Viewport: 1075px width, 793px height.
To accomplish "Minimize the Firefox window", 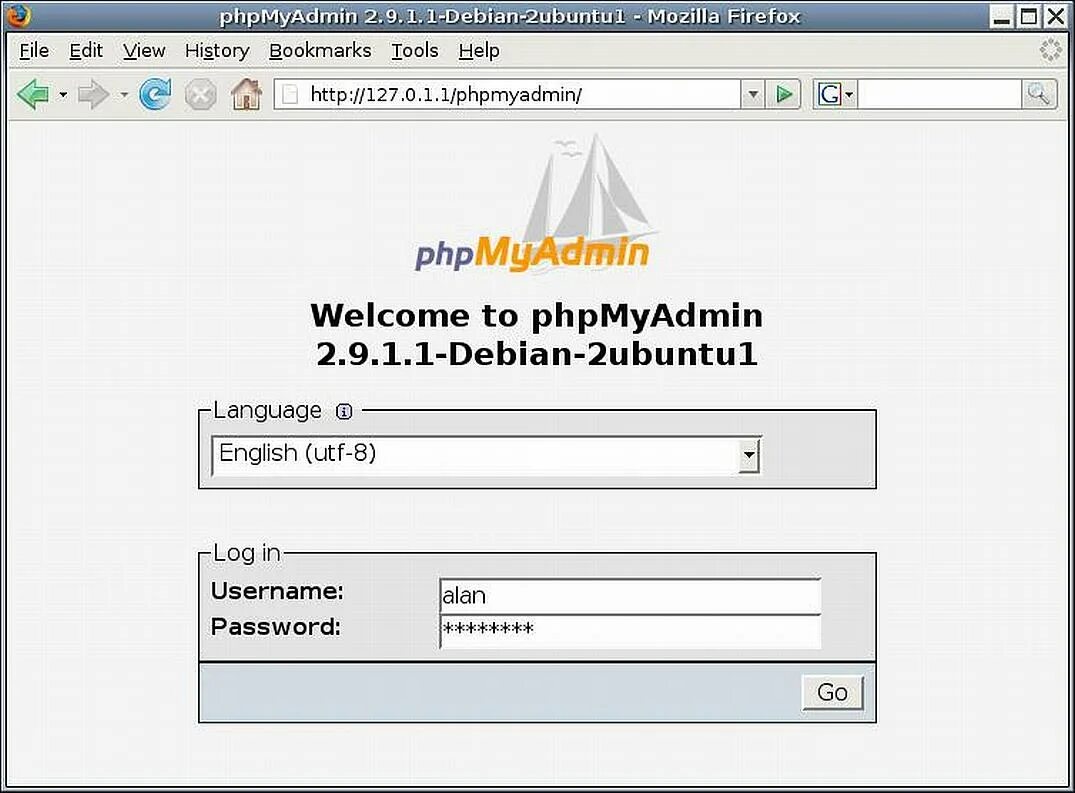I will 1002,16.
